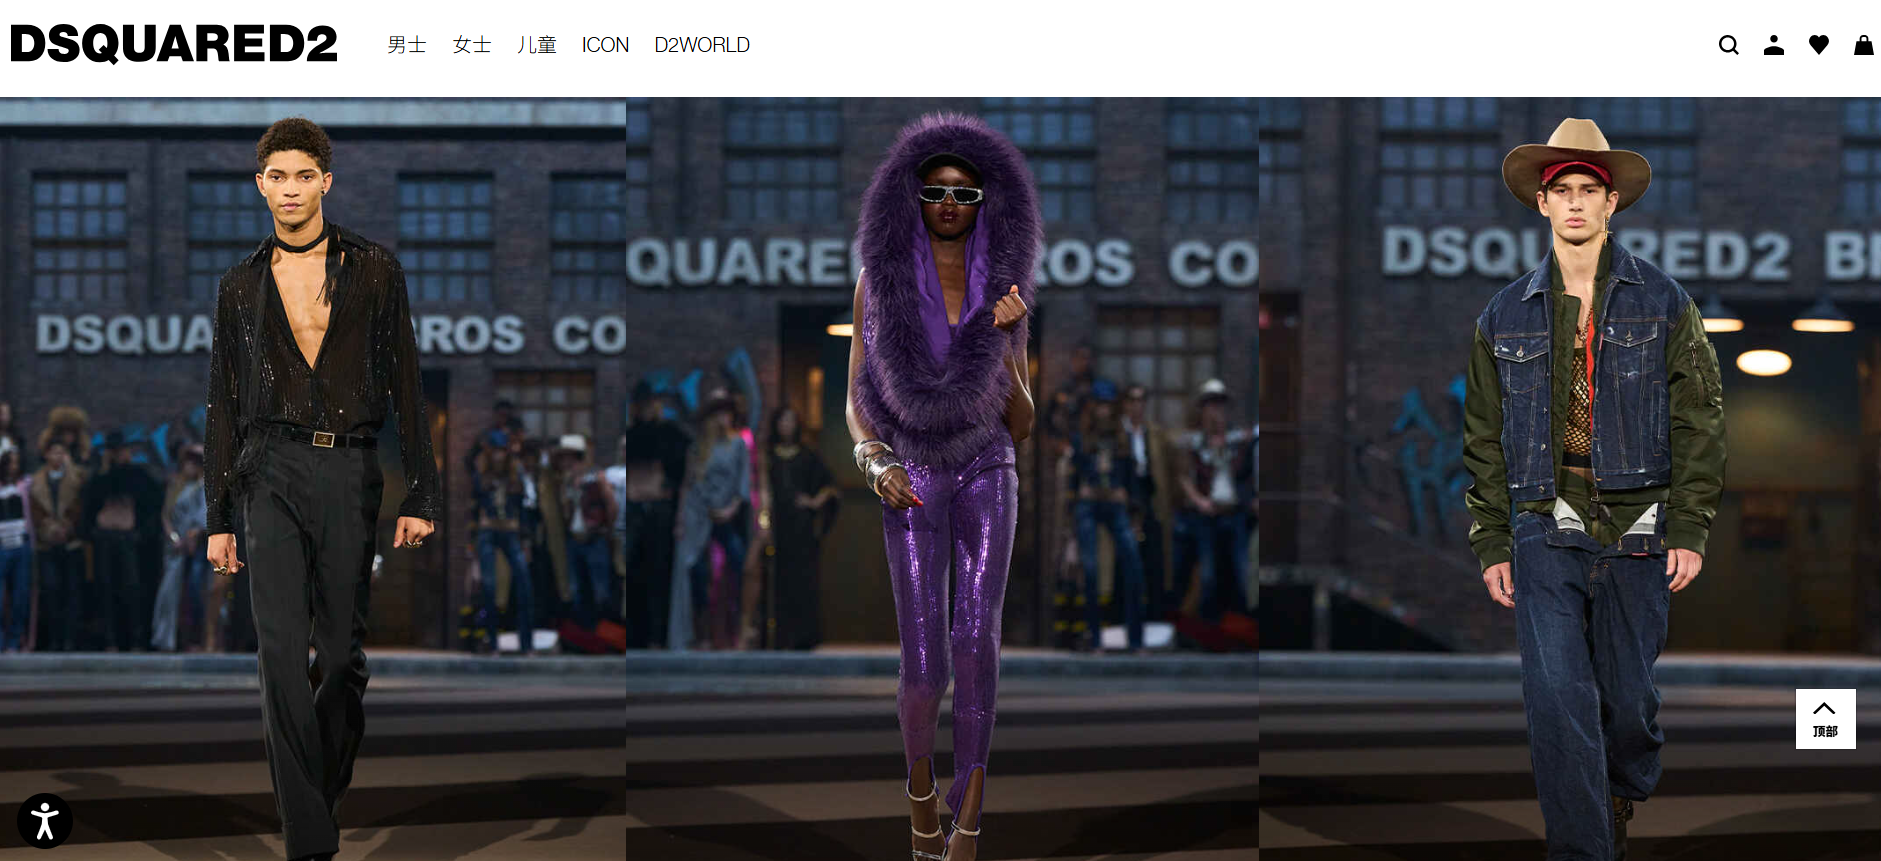This screenshot has width=1881, height=861.
Task: Open the search magnifier icon
Action: (1728, 45)
